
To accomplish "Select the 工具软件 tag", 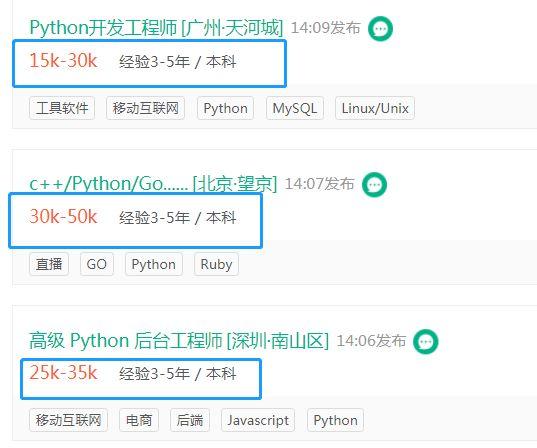I will 62,108.
